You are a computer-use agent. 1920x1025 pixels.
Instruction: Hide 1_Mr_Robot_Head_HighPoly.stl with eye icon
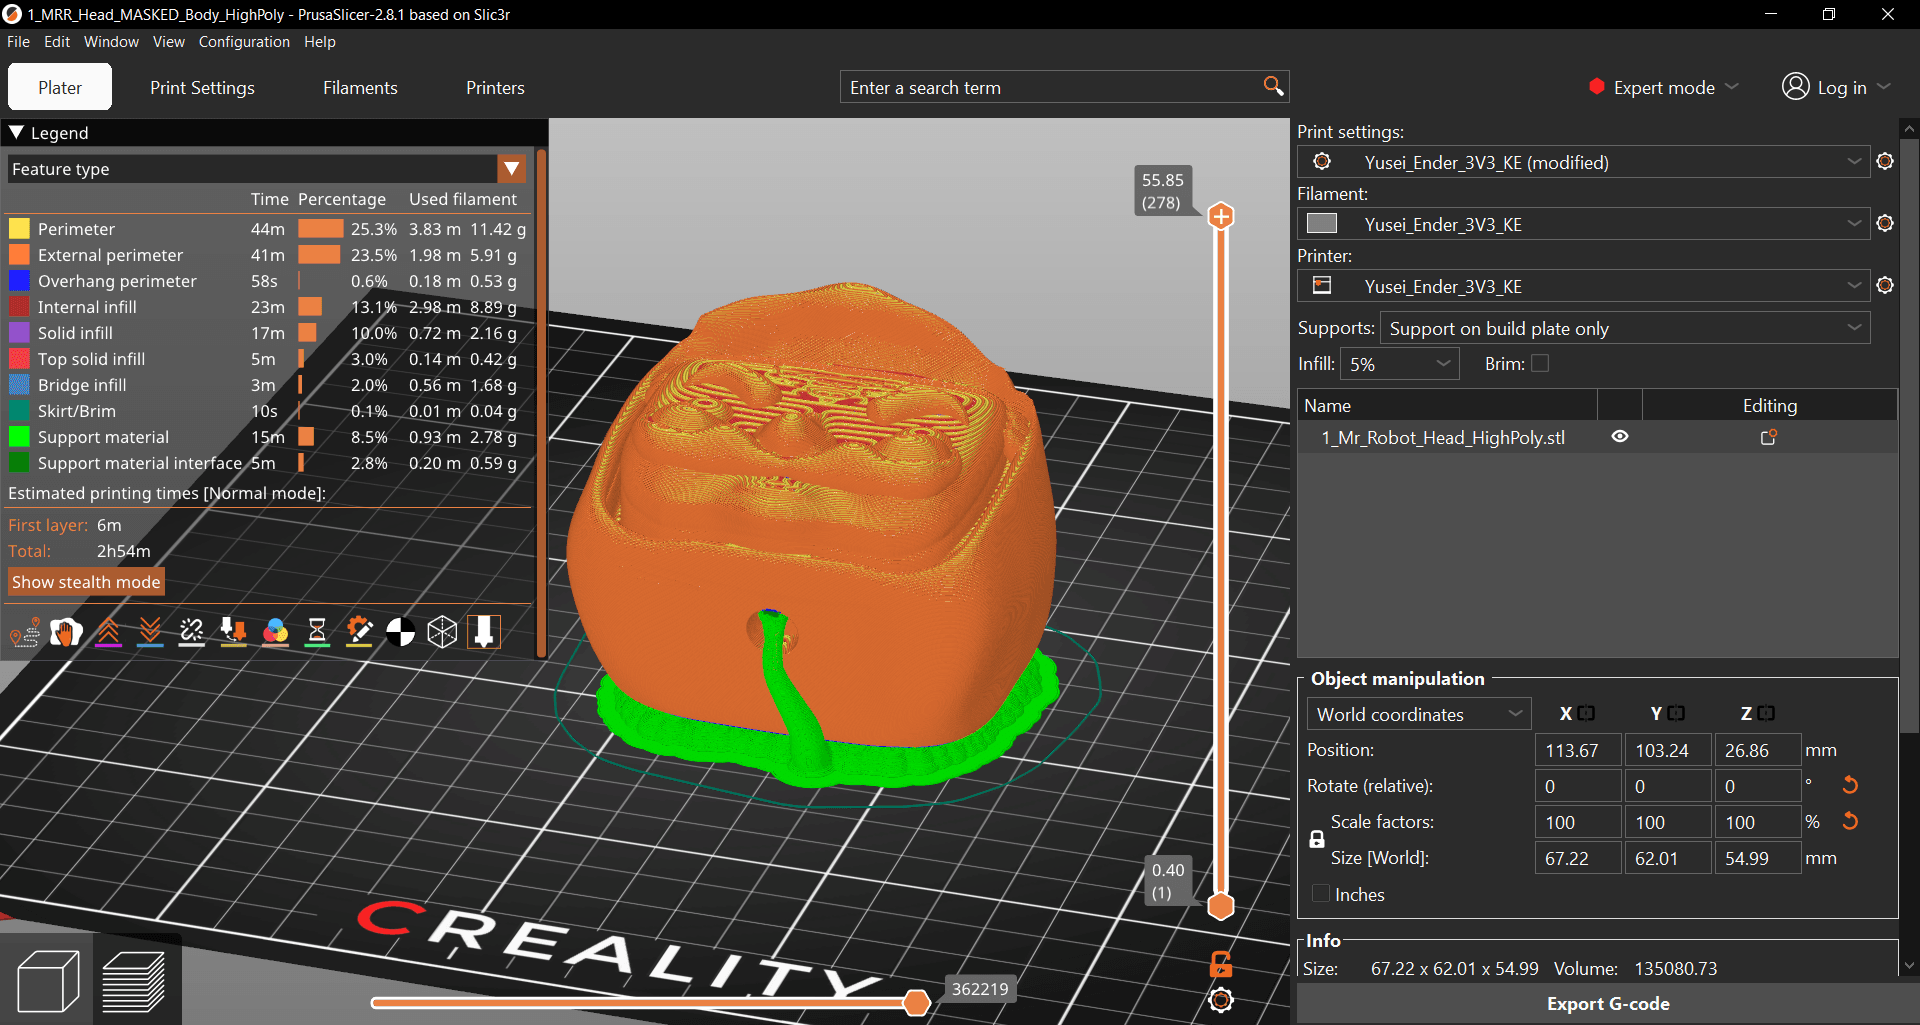coord(1620,437)
